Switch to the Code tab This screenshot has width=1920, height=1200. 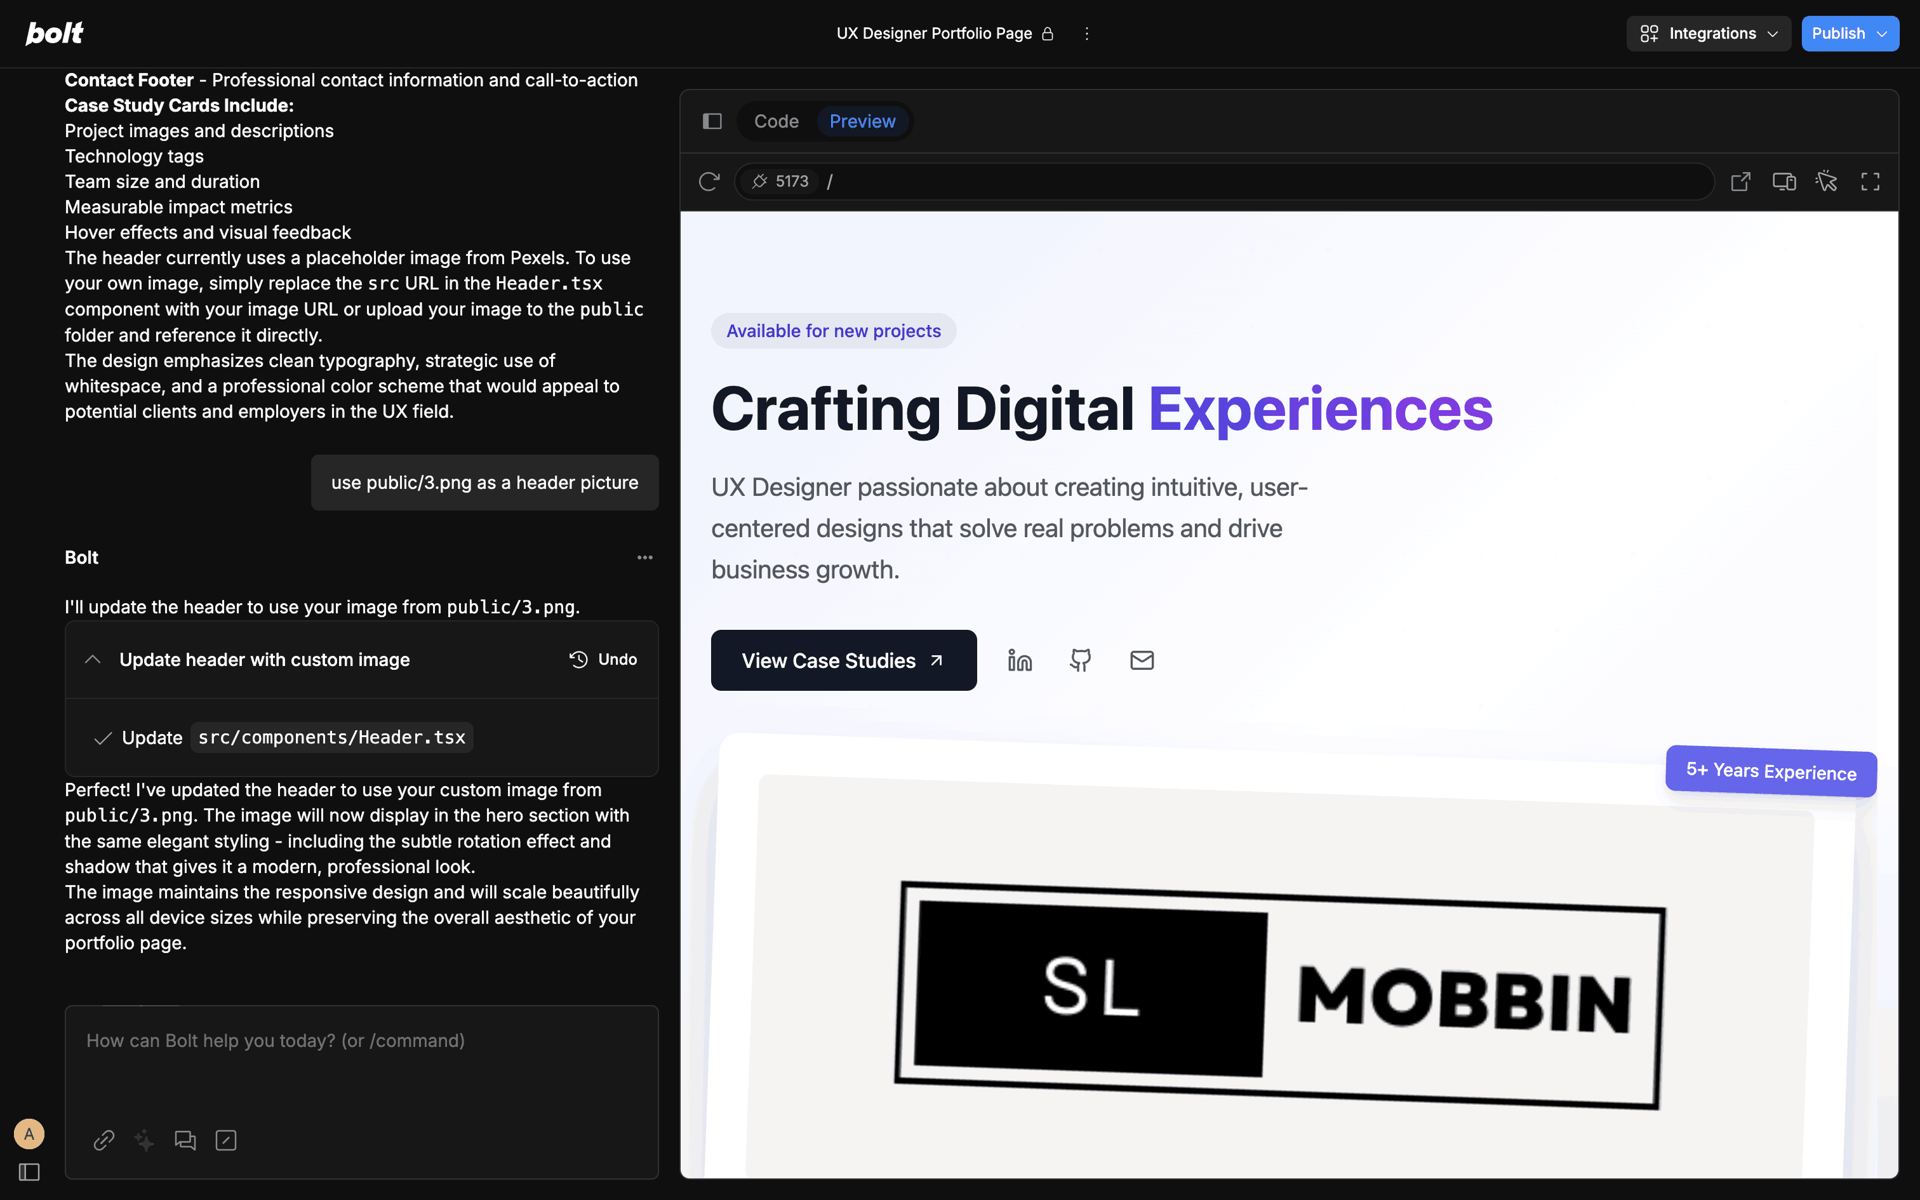point(776,121)
